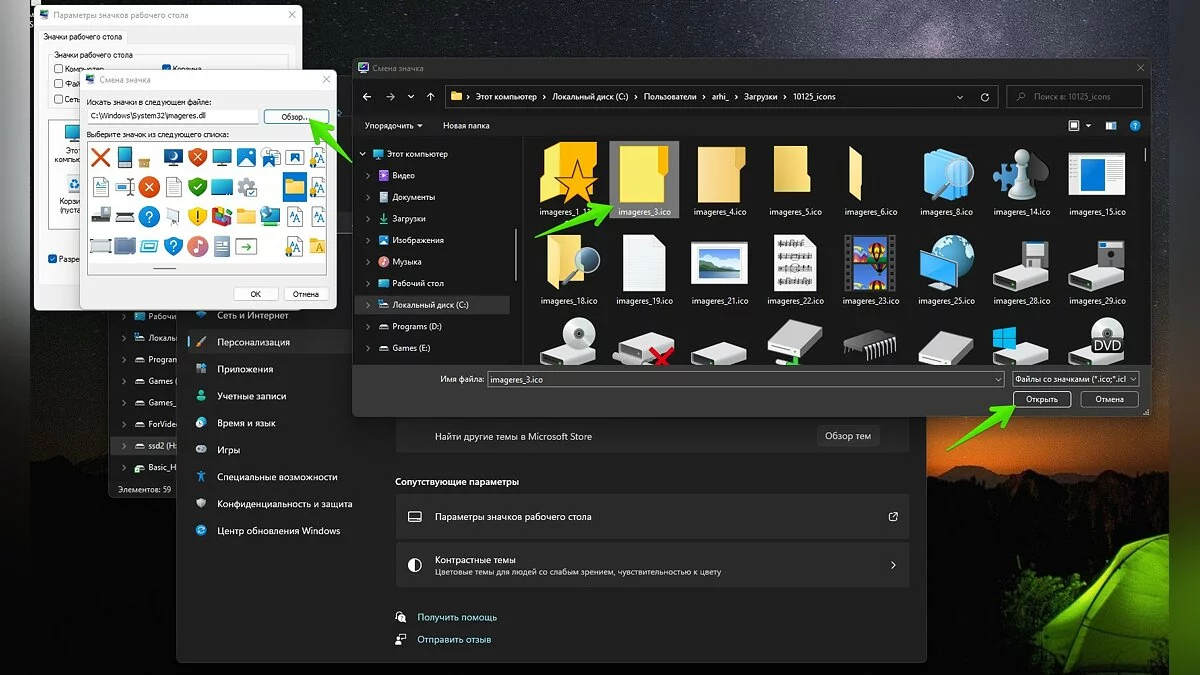The height and width of the screenshot is (675, 1200).
Task: Choose the green shield checkmark icon
Action: (198, 186)
